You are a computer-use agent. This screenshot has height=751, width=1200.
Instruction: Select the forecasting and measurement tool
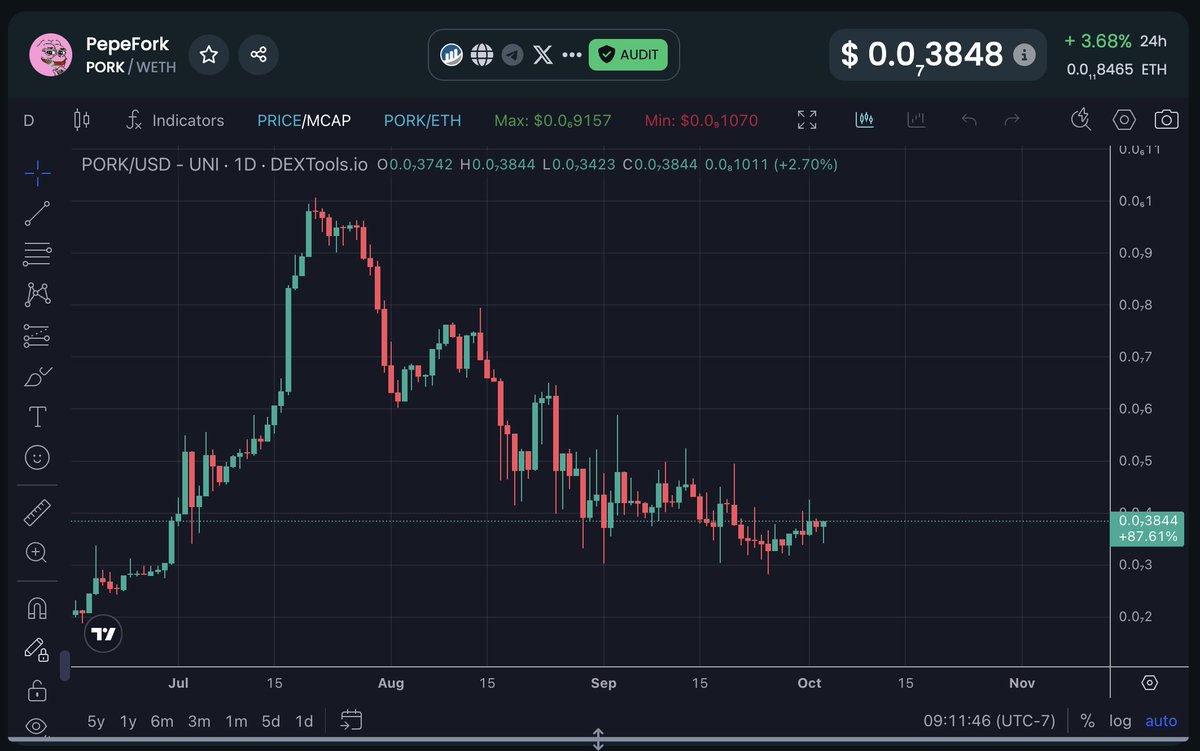[38, 336]
